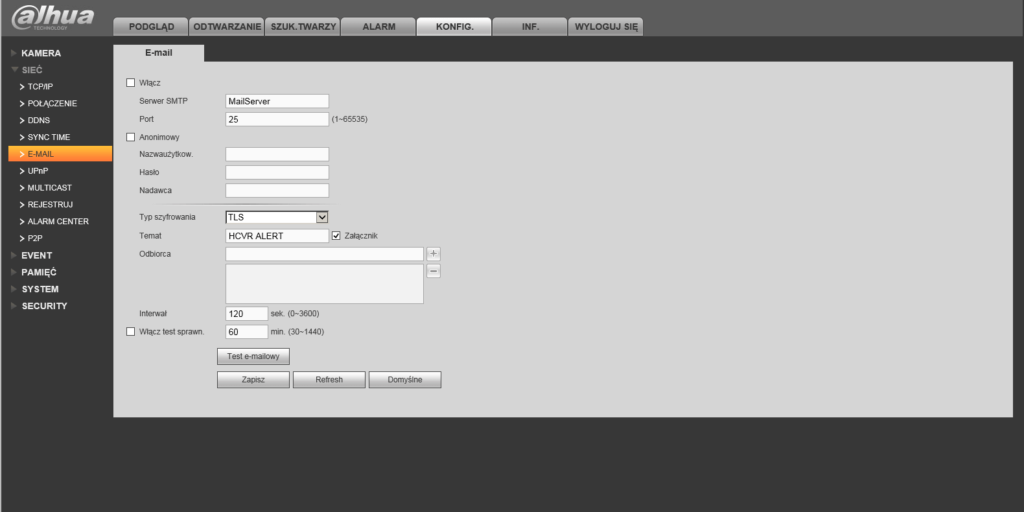Viewport: 1024px width, 512px height.
Task: Save settings with the Zapisz button
Action: point(253,380)
